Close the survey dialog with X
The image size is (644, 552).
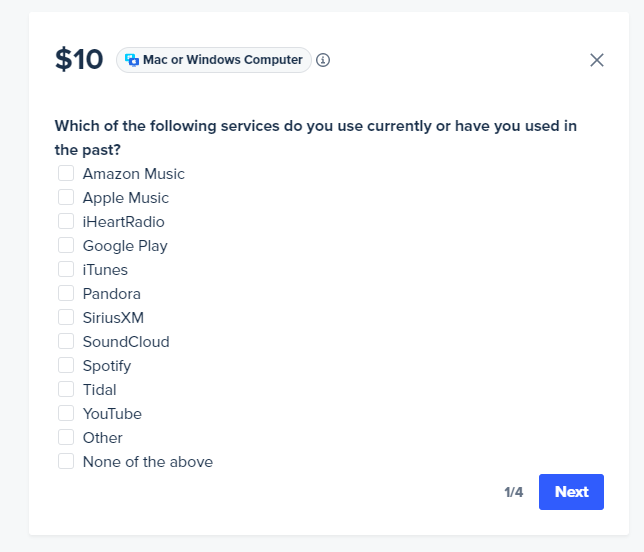(x=596, y=60)
